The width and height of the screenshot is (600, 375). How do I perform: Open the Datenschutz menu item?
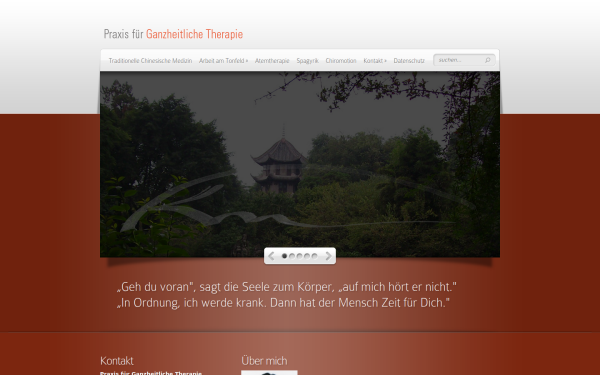point(409,60)
